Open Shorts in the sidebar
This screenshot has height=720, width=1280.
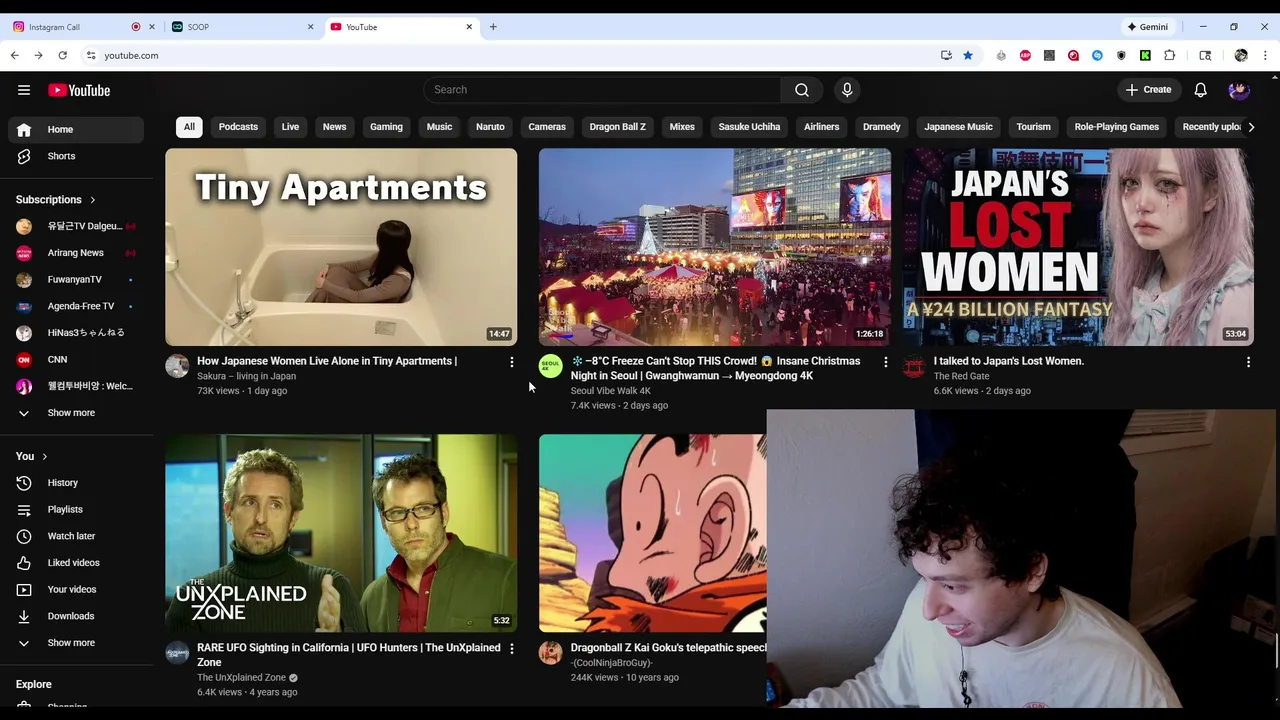76,156
